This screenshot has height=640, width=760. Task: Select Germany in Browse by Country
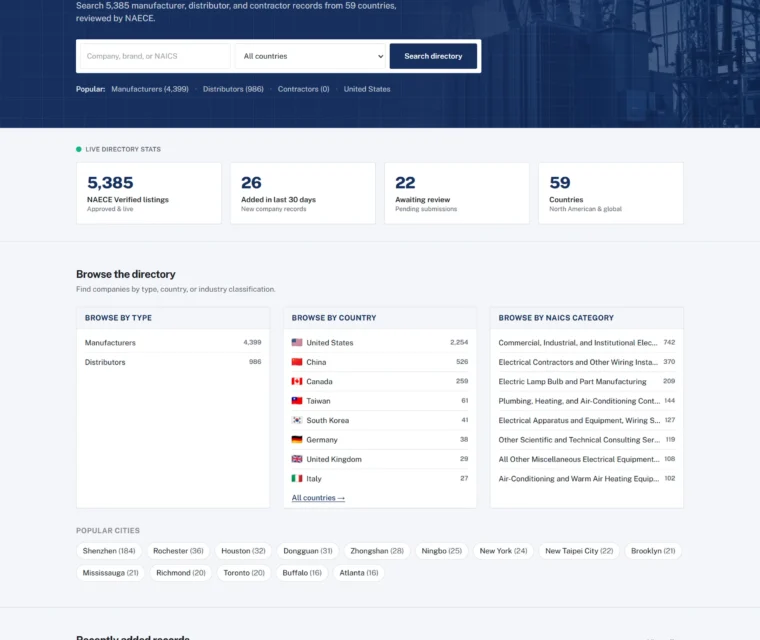(380, 439)
